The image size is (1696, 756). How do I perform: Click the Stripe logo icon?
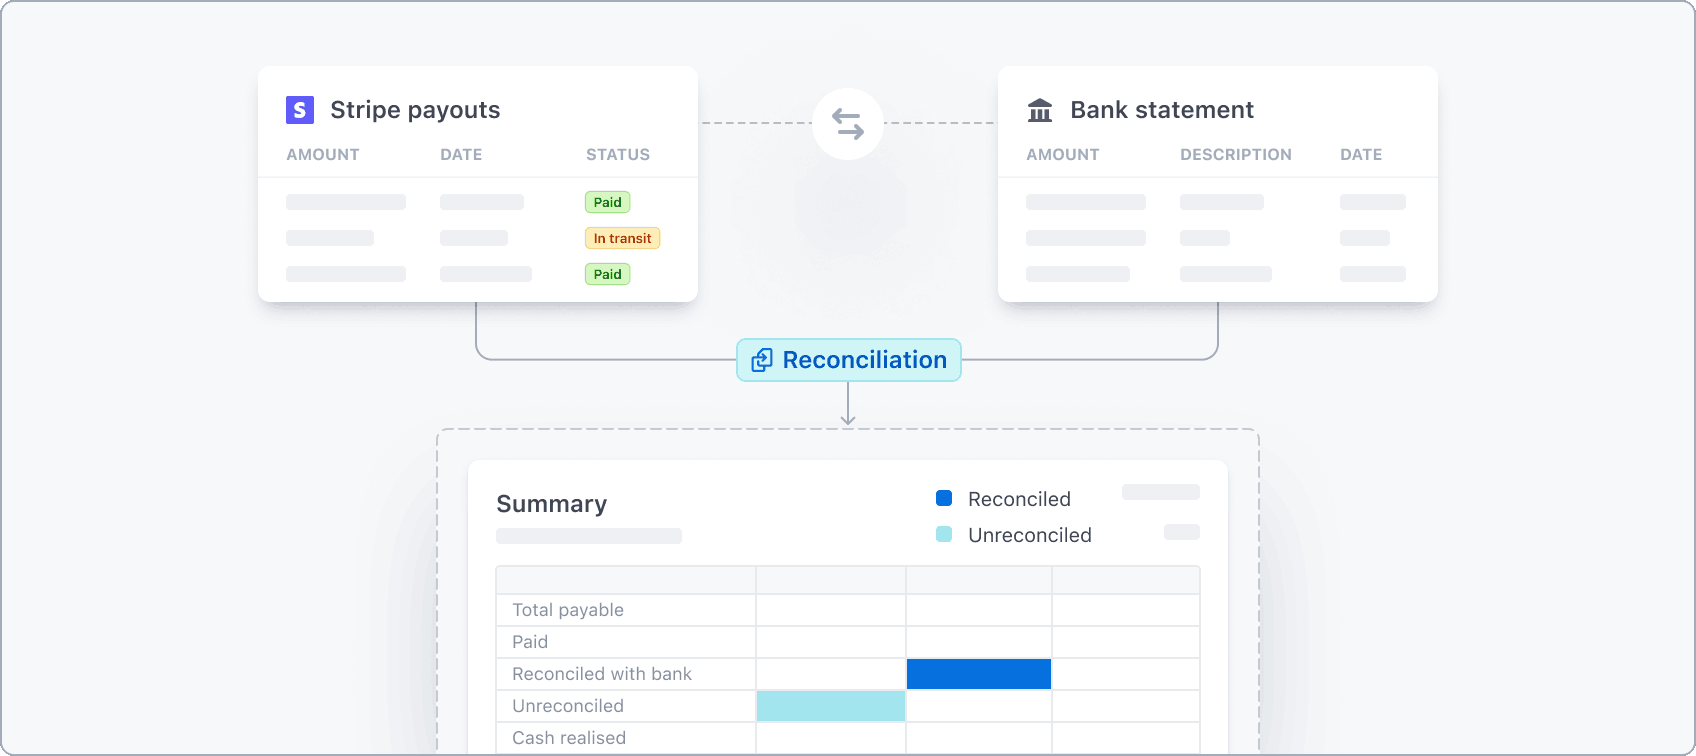coord(300,110)
